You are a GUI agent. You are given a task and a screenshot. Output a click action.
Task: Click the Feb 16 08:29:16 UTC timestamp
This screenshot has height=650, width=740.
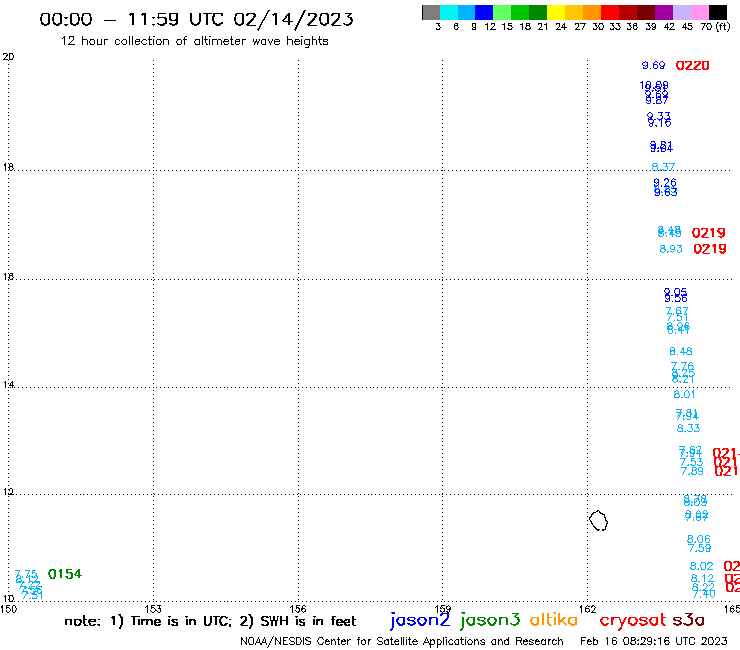point(654,641)
